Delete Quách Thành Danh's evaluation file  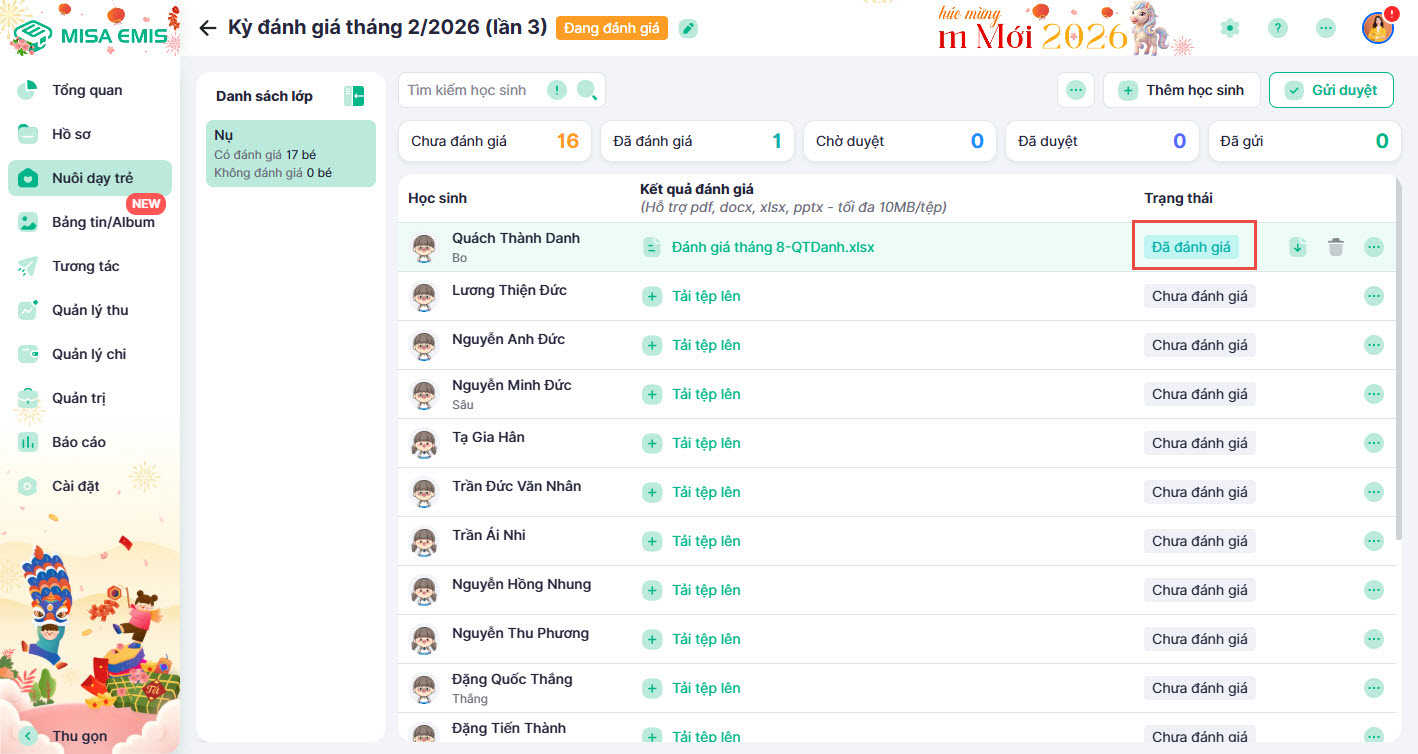(1335, 247)
